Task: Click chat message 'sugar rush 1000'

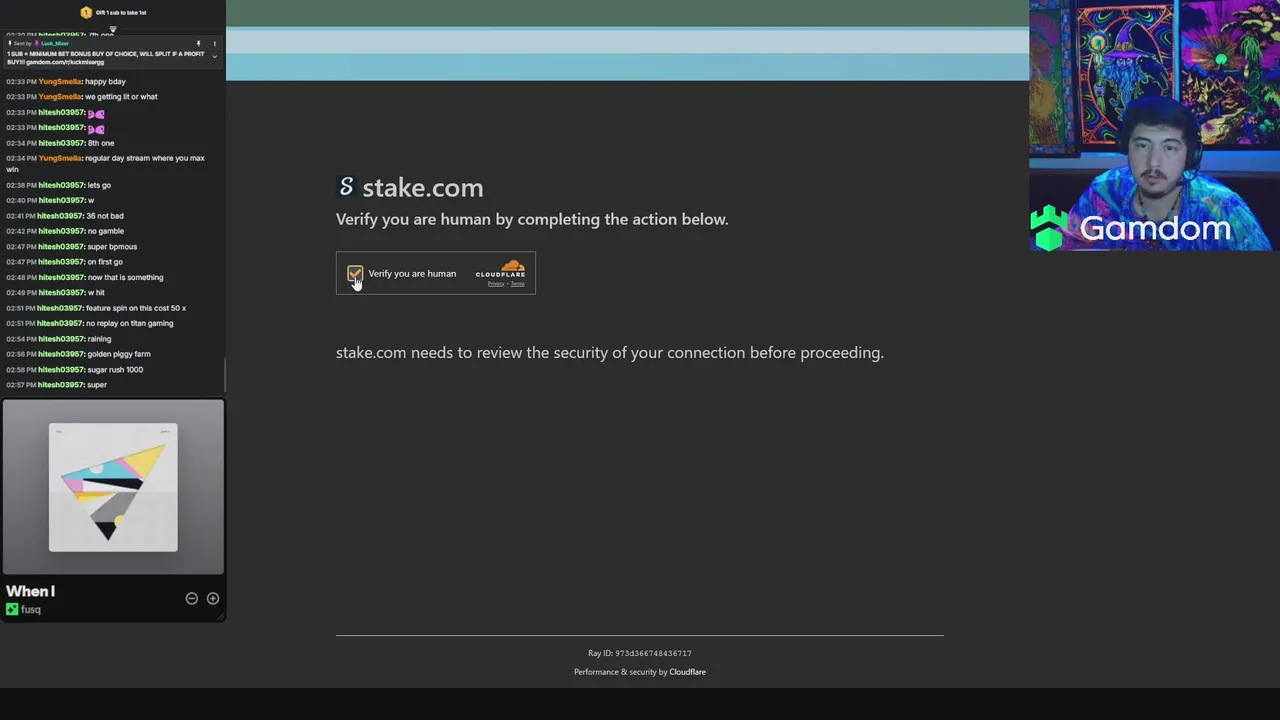Action: tap(115, 370)
